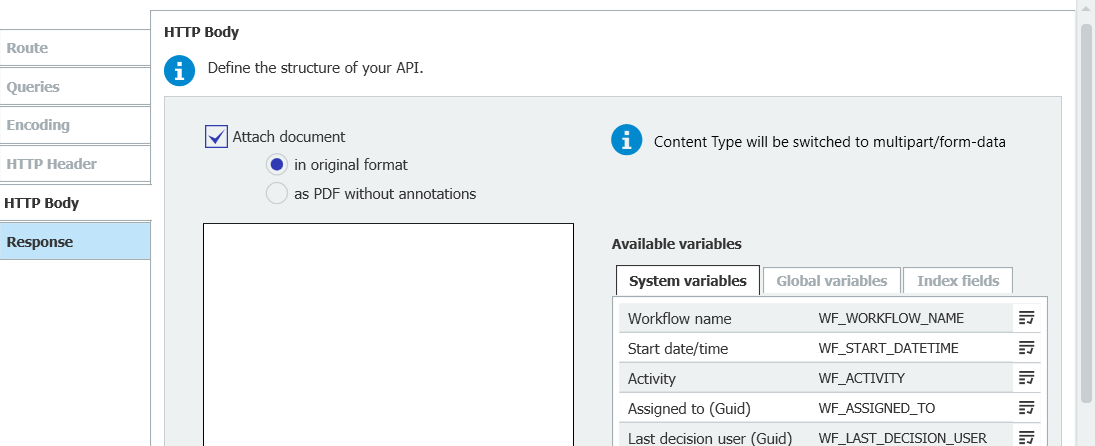Select 'as PDF without annotations' radio option
The width and height of the screenshot is (1095, 446).
pos(277,194)
